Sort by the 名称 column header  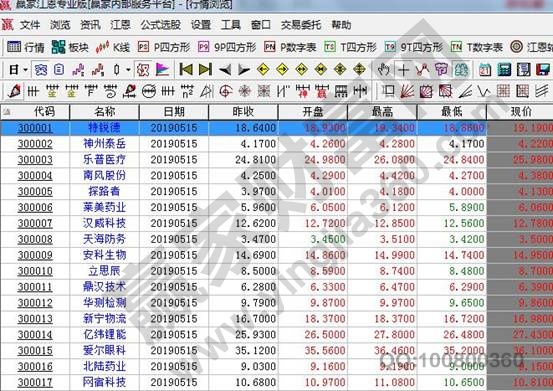[105, 112]
